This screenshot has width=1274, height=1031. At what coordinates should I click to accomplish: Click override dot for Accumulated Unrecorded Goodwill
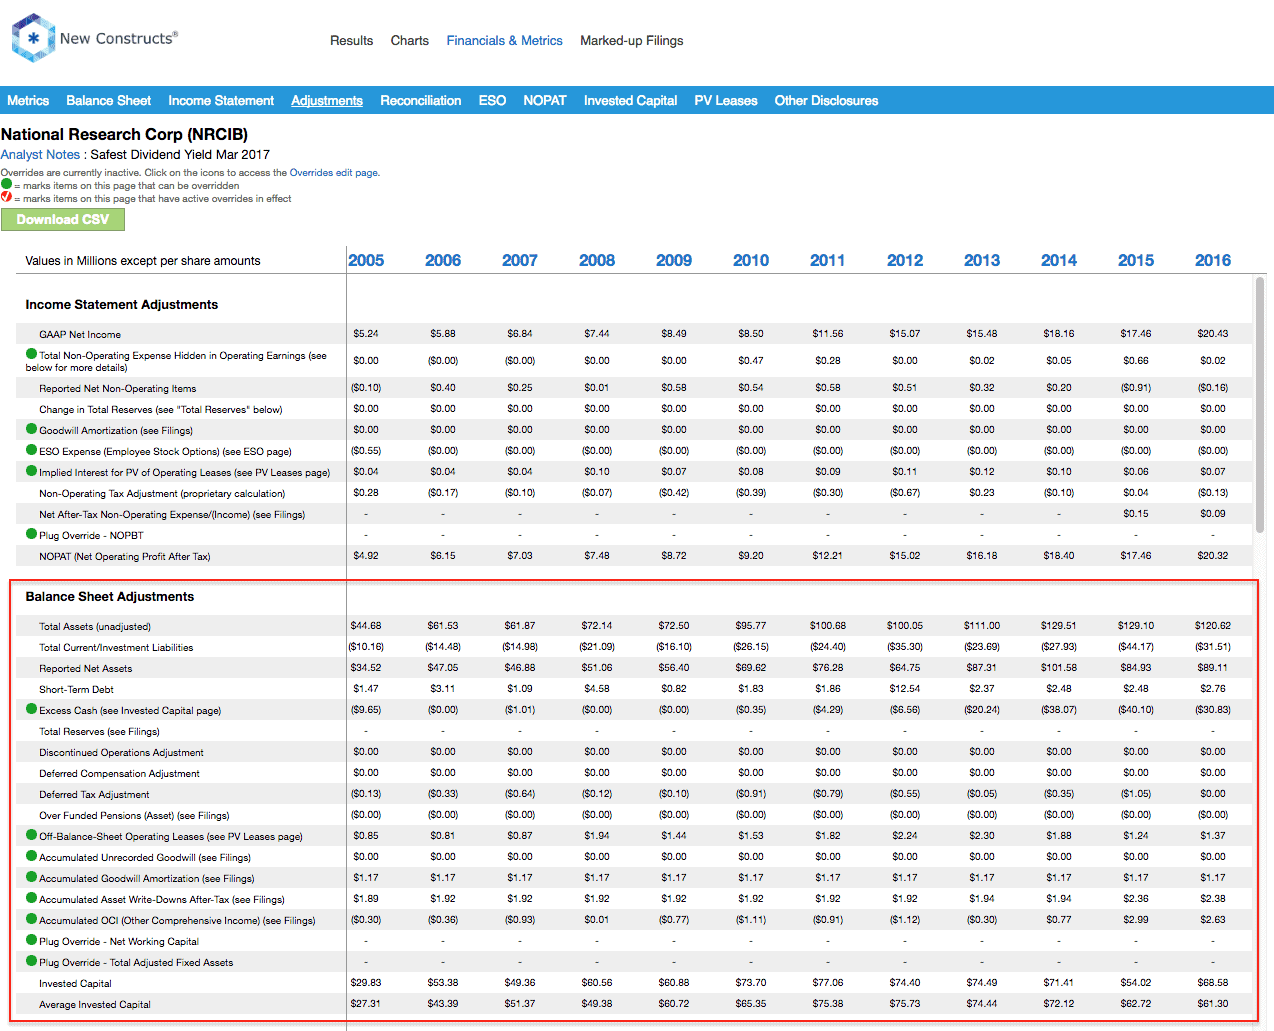coord(31,856)
